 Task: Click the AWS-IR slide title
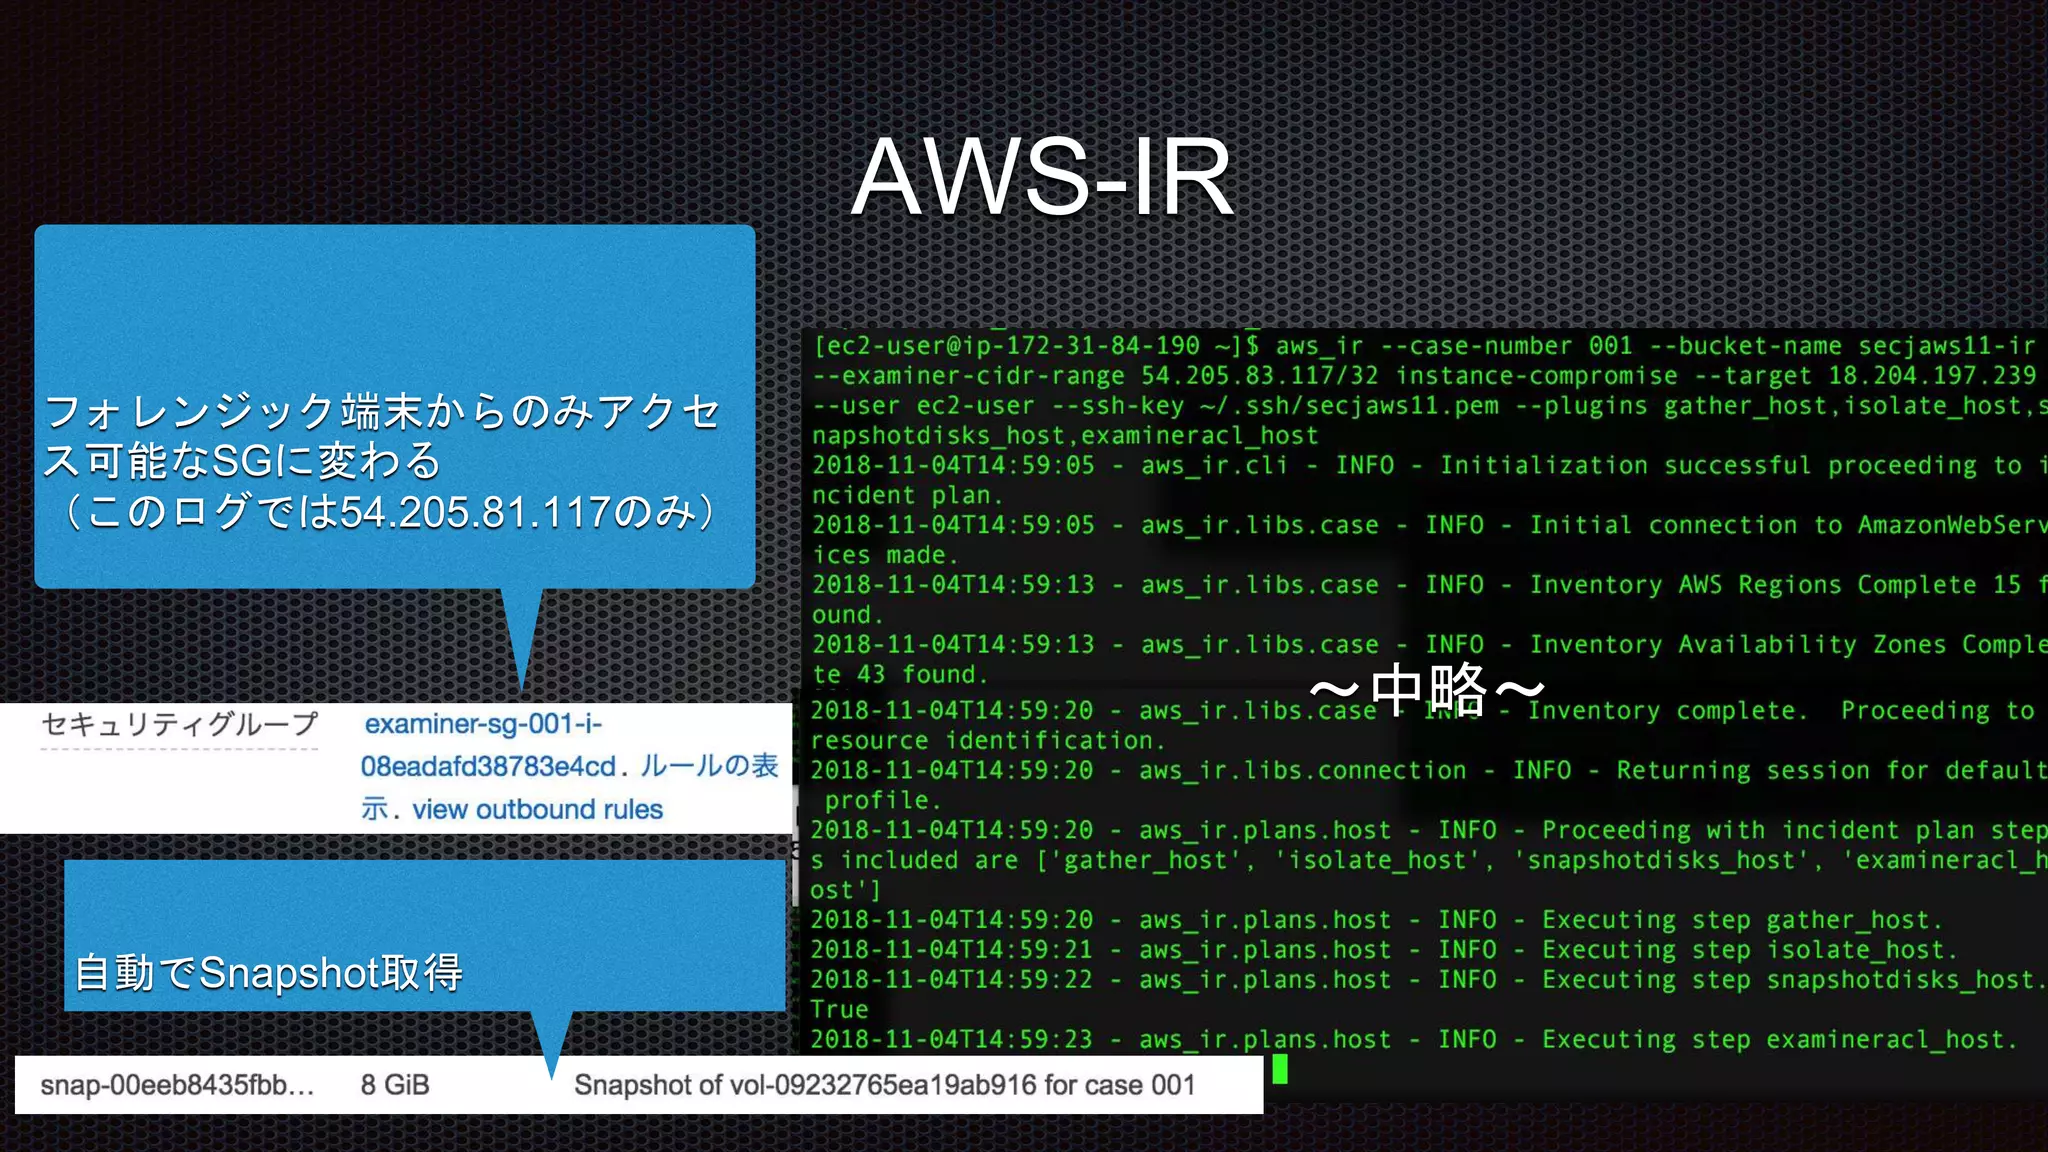coord(1042,177)
